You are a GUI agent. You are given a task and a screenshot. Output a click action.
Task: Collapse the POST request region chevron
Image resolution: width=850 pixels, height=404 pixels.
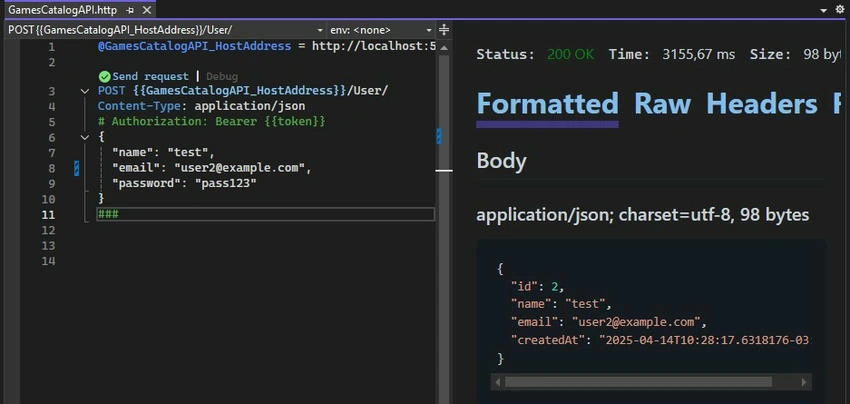pyautogui.click(x=85, y=91)
